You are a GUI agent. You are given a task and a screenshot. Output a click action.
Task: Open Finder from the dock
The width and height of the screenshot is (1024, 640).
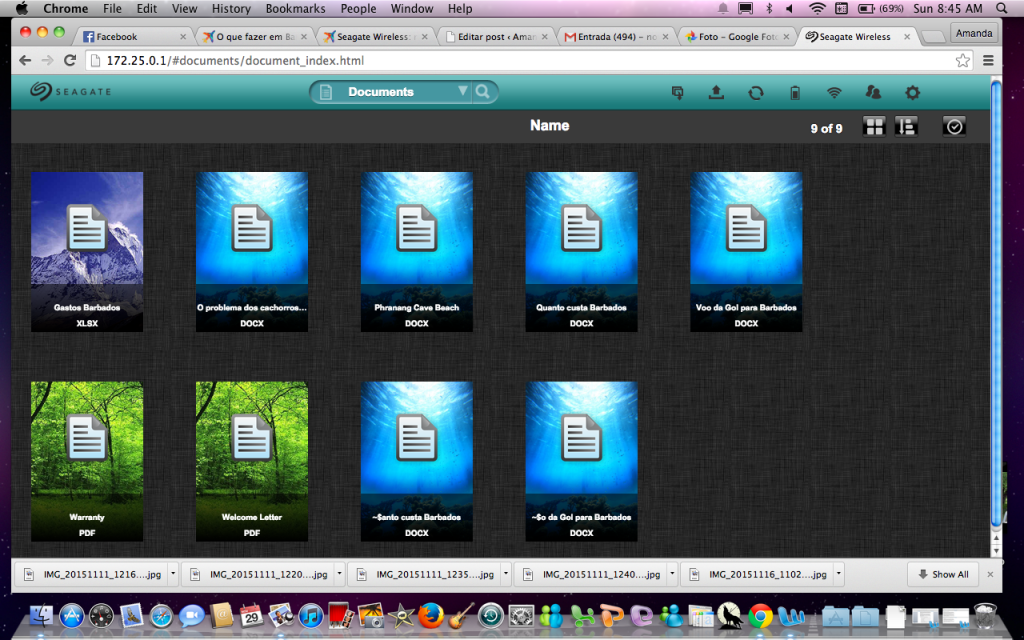(41, 615)
